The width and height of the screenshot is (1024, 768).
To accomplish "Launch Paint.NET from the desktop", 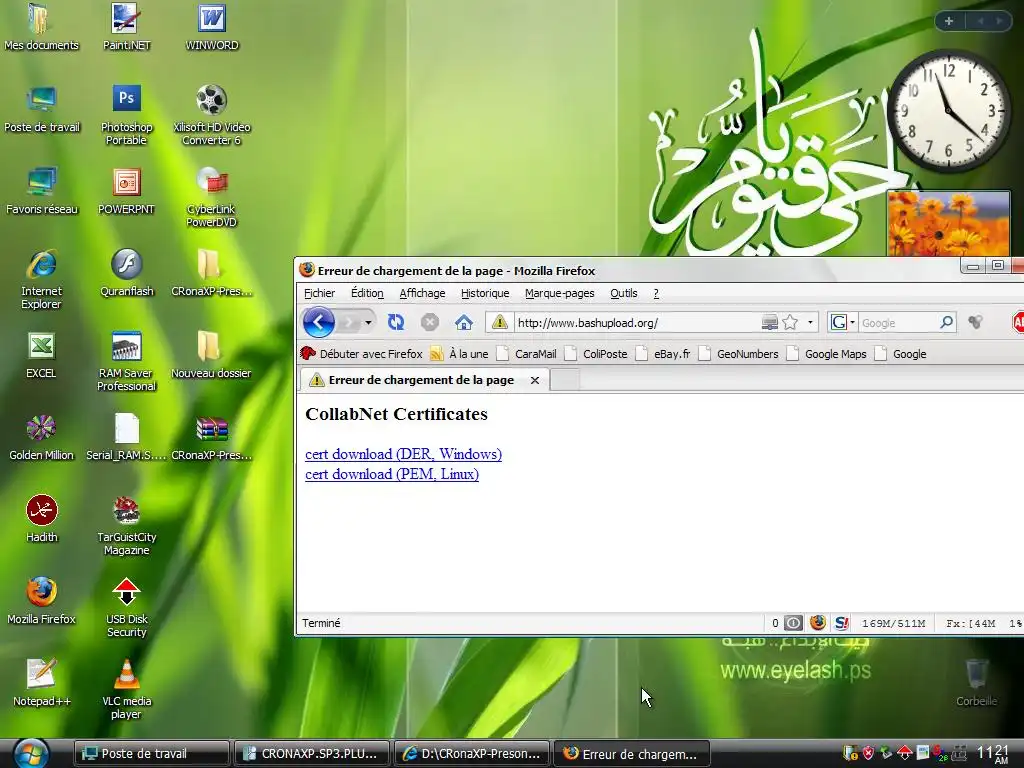I will [x=126, y=27].
